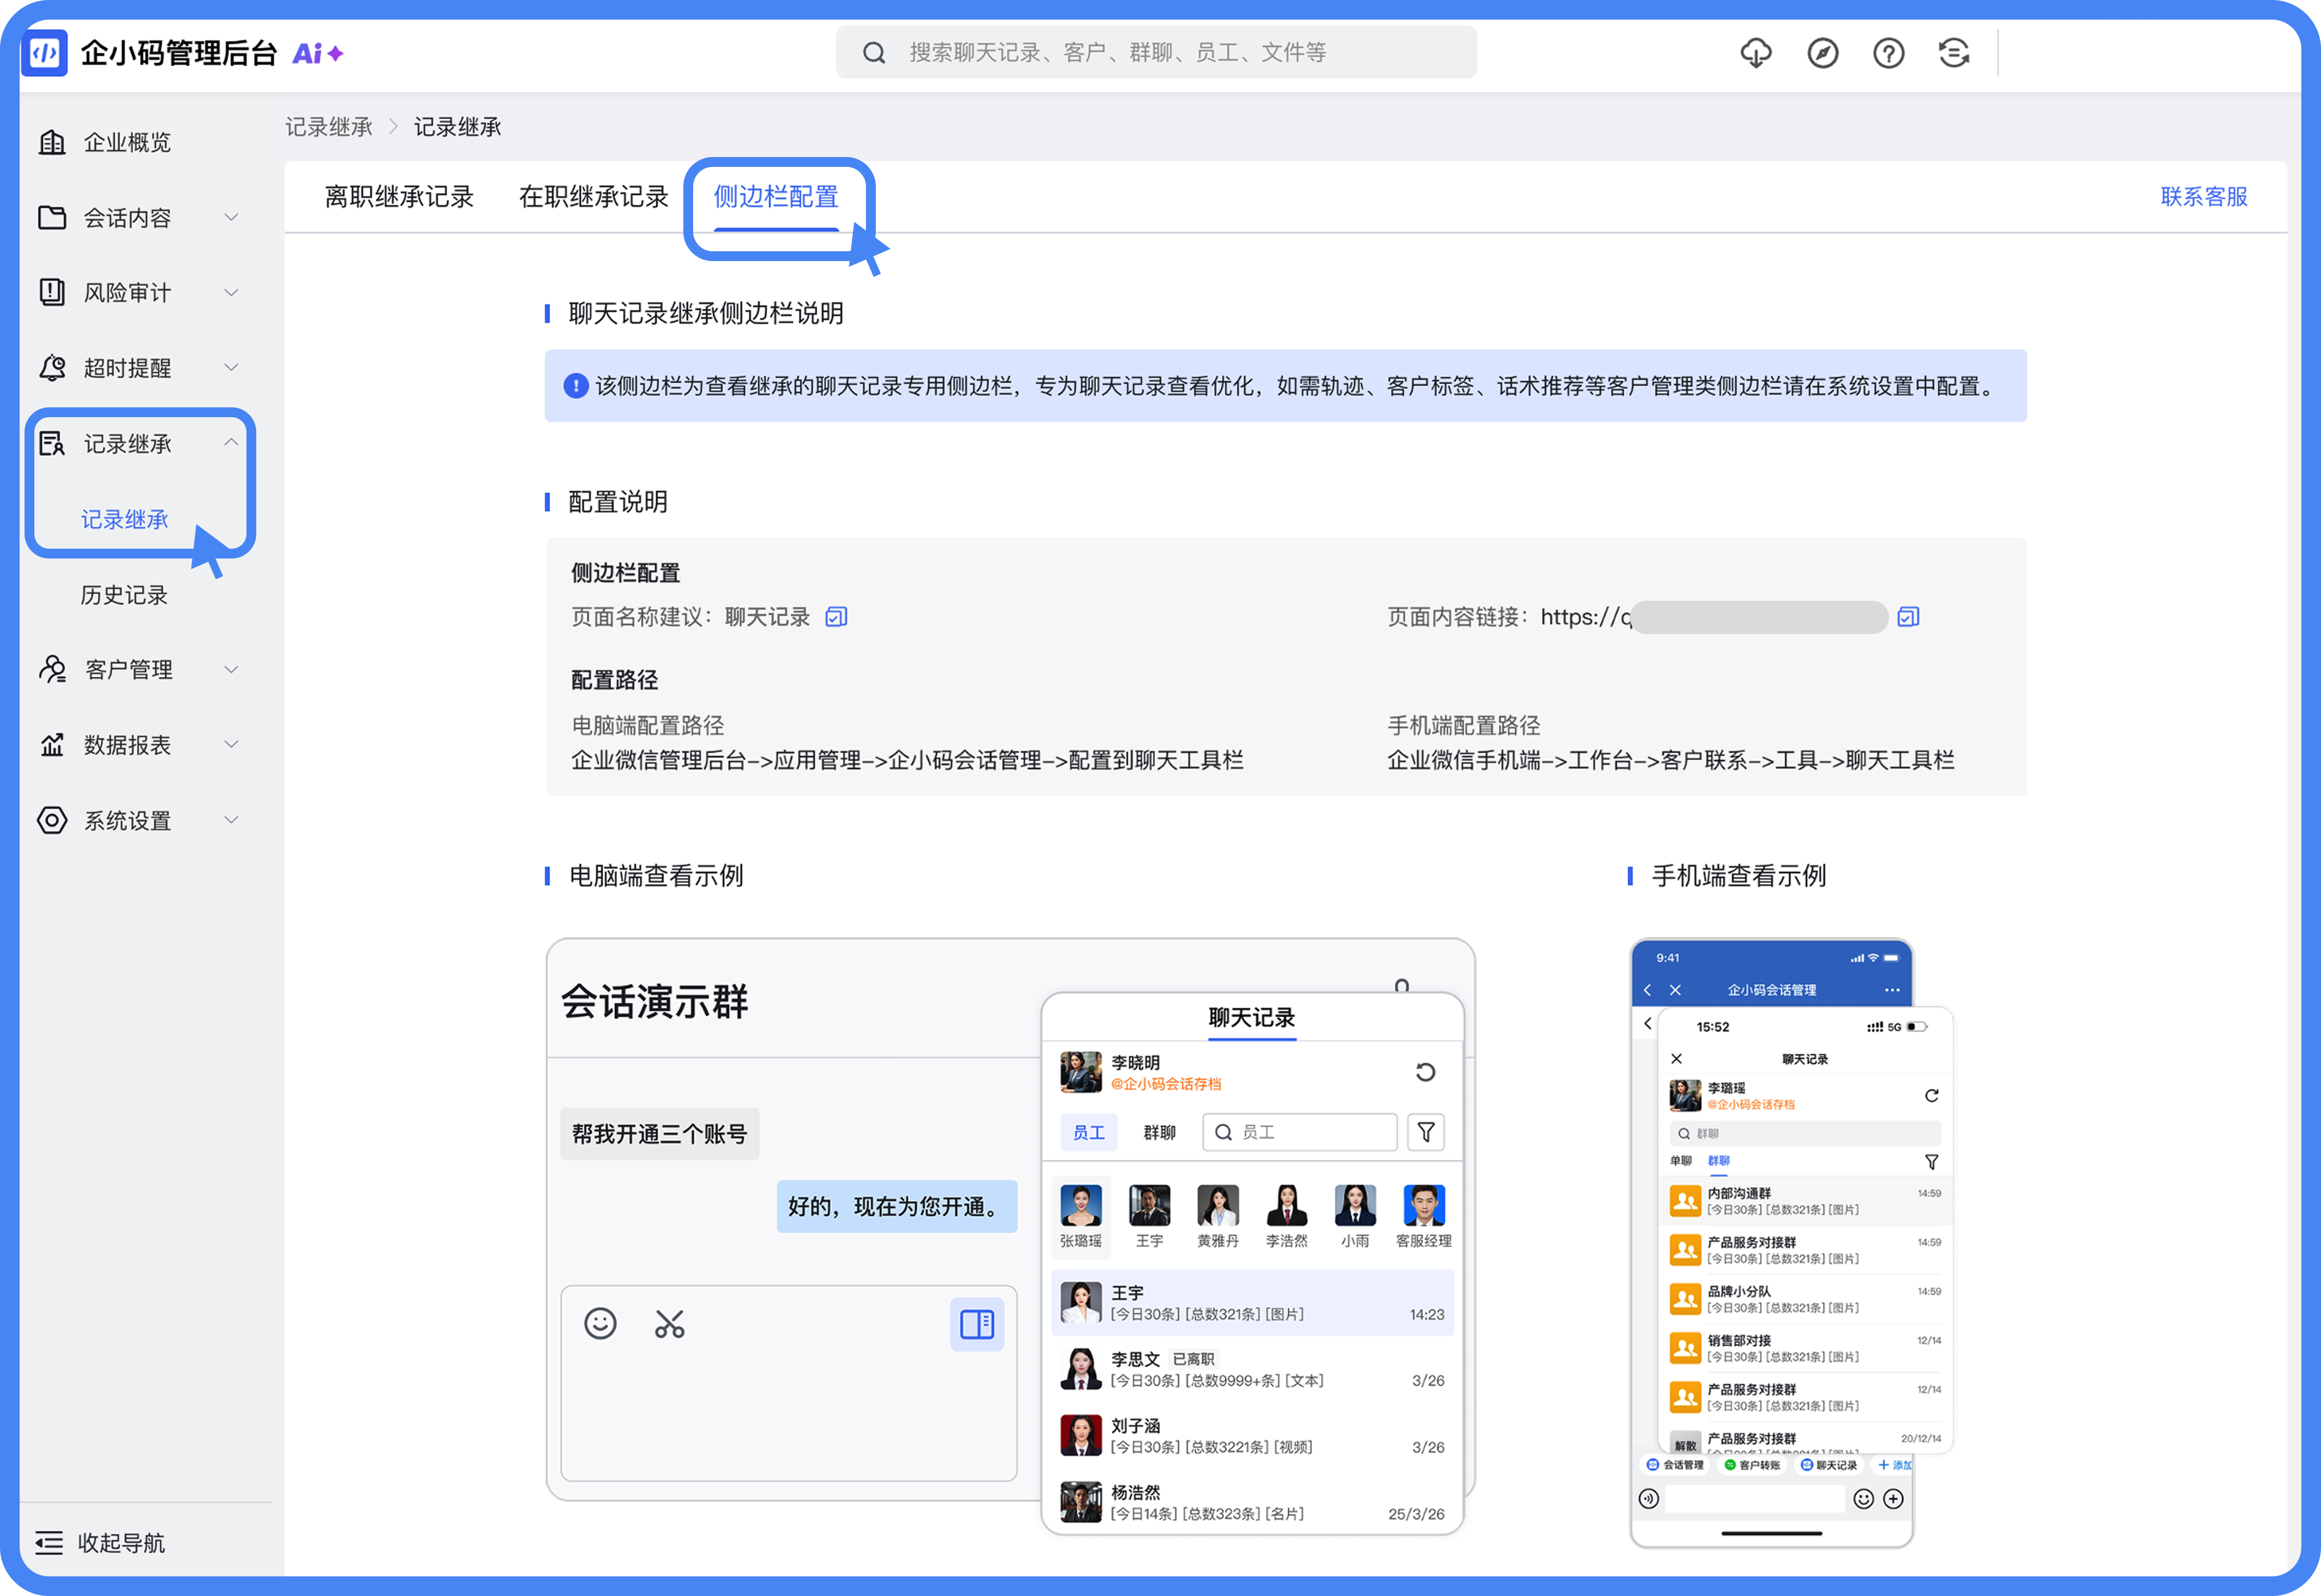Click the switch account icon in header
The height and width of the screenshot is (1596, 2321).
pos(1954,53)
